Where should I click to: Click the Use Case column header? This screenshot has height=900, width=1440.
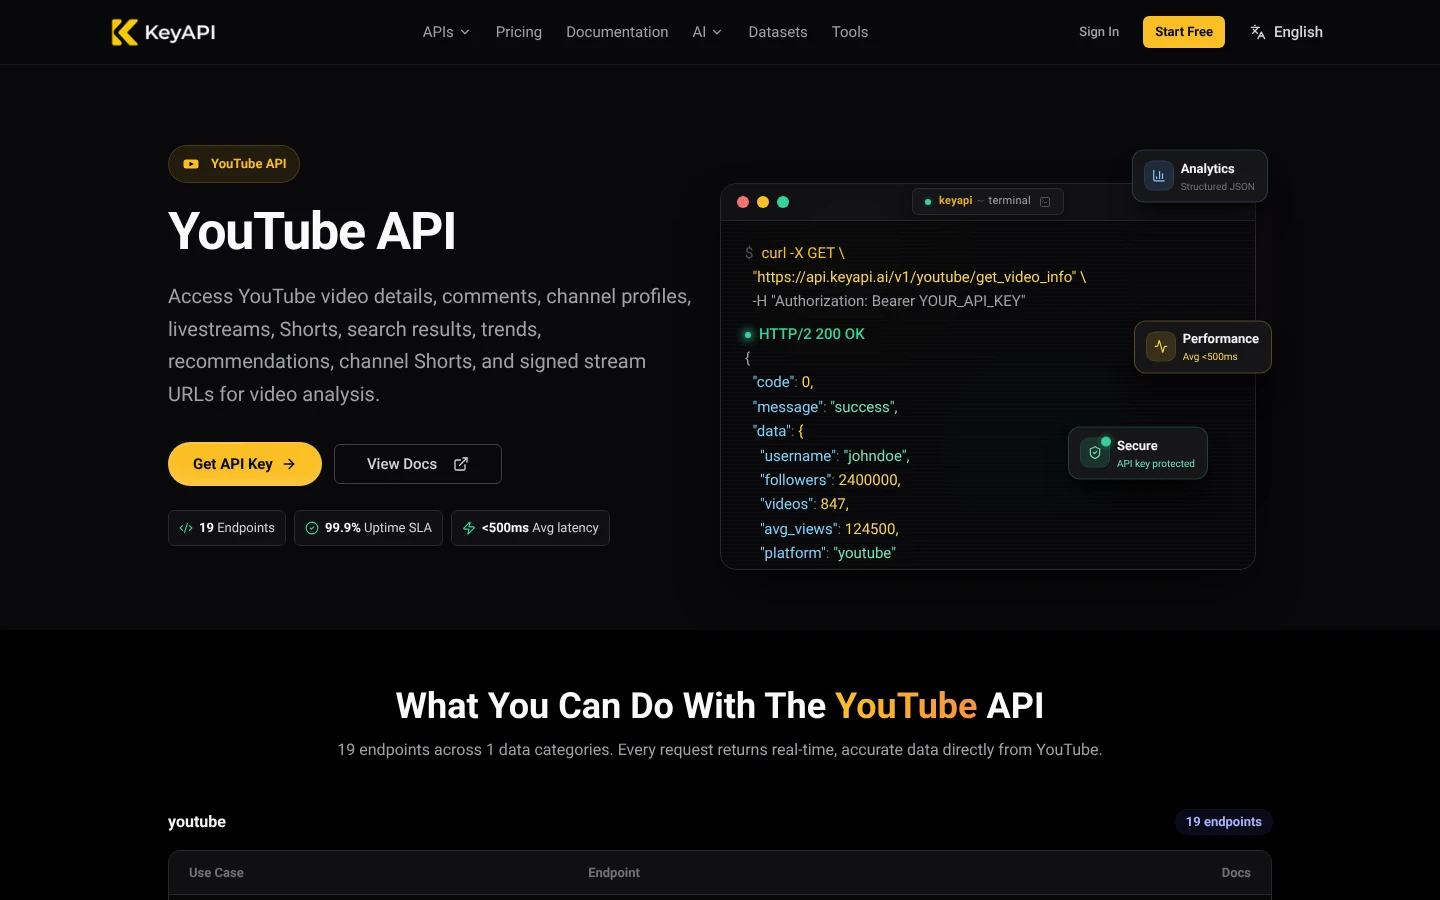(x=216, y=873)
